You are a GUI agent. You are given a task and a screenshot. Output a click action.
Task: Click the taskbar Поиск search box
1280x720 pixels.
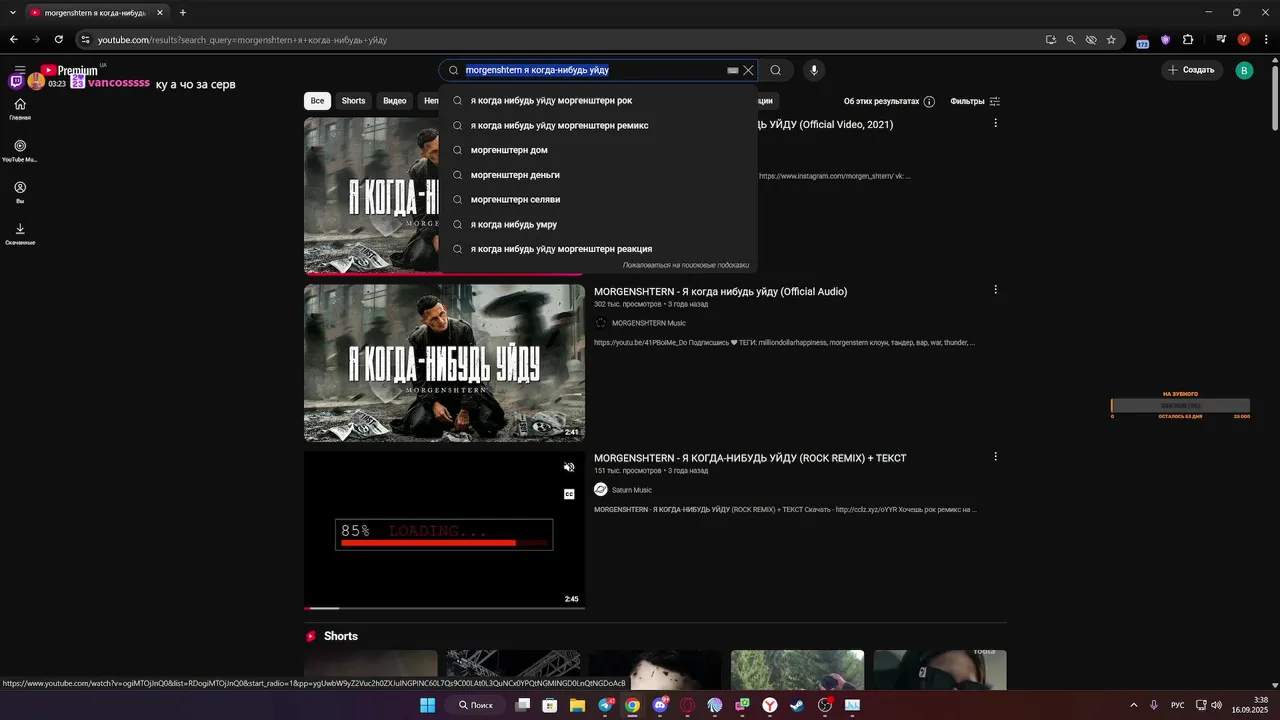476,705
